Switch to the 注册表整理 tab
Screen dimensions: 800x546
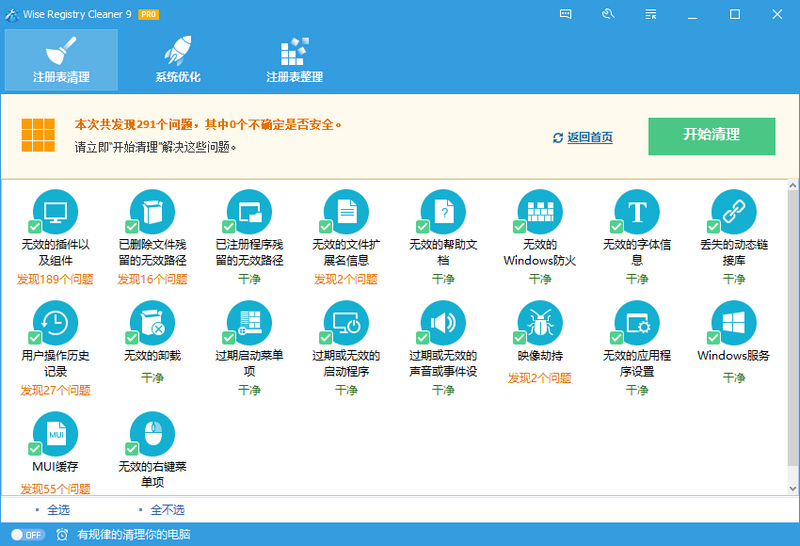[x=294, y=60]
